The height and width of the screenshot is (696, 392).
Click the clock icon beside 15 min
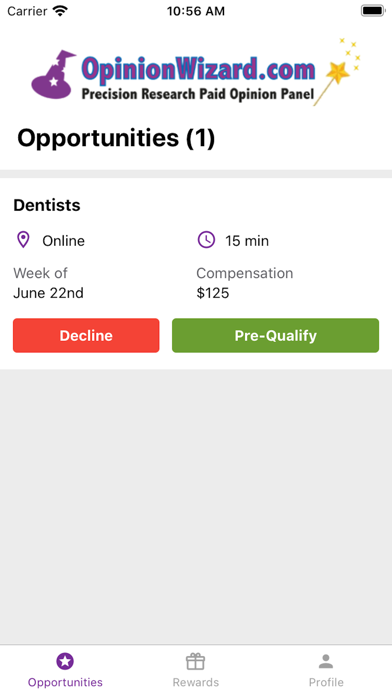click(x=206, y=240)
